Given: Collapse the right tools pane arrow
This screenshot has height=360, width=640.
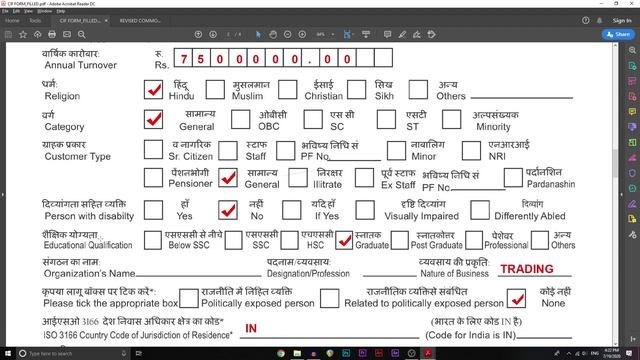Looking at the screenshot, I should [x=622, y=195].
